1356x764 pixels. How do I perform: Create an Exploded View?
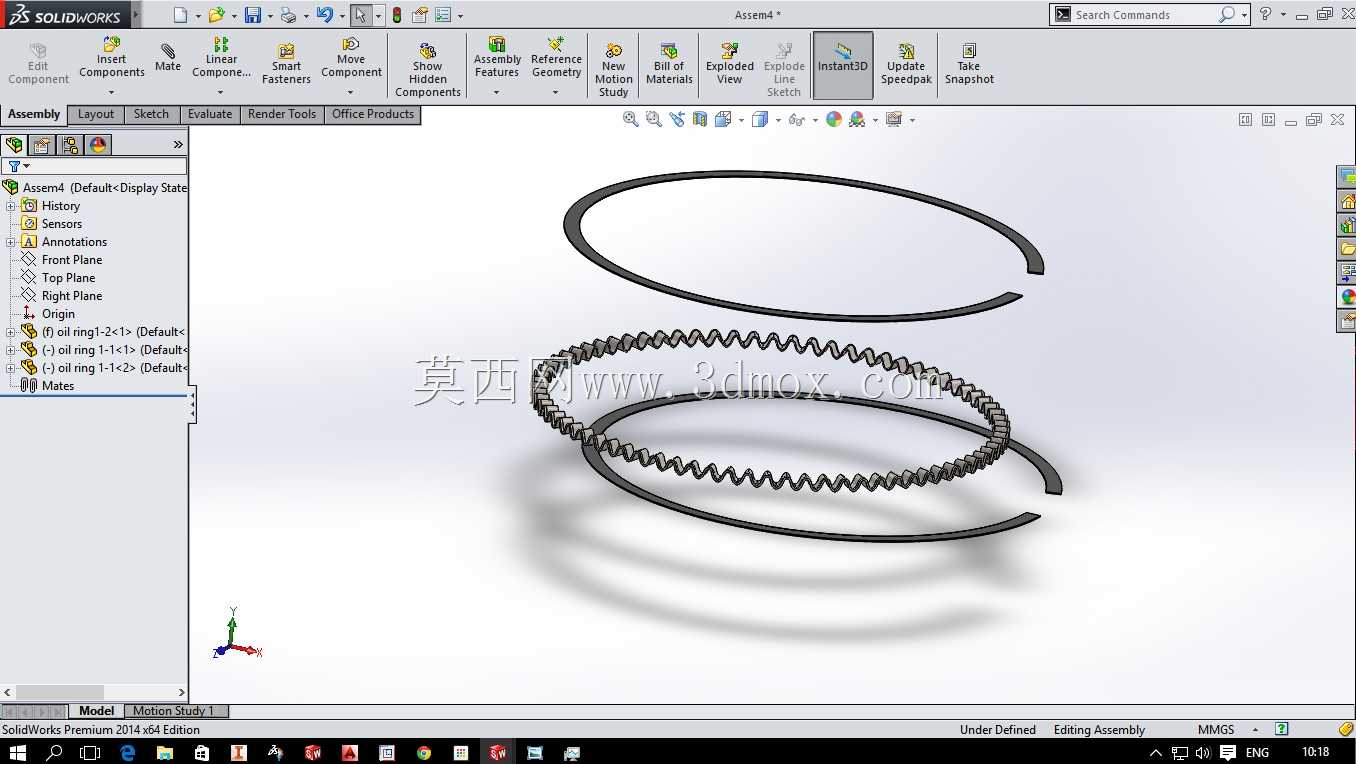coord(730,65)
